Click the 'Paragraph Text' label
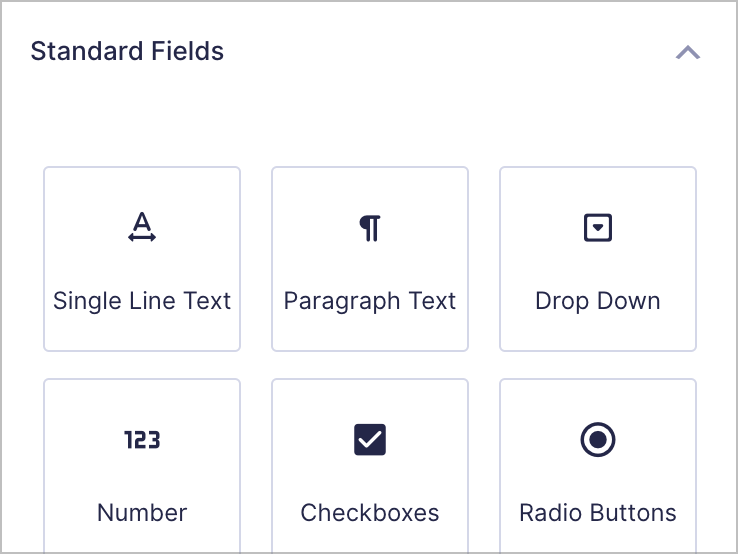Viewport: 738px width, 554px height. pos(370,301)
